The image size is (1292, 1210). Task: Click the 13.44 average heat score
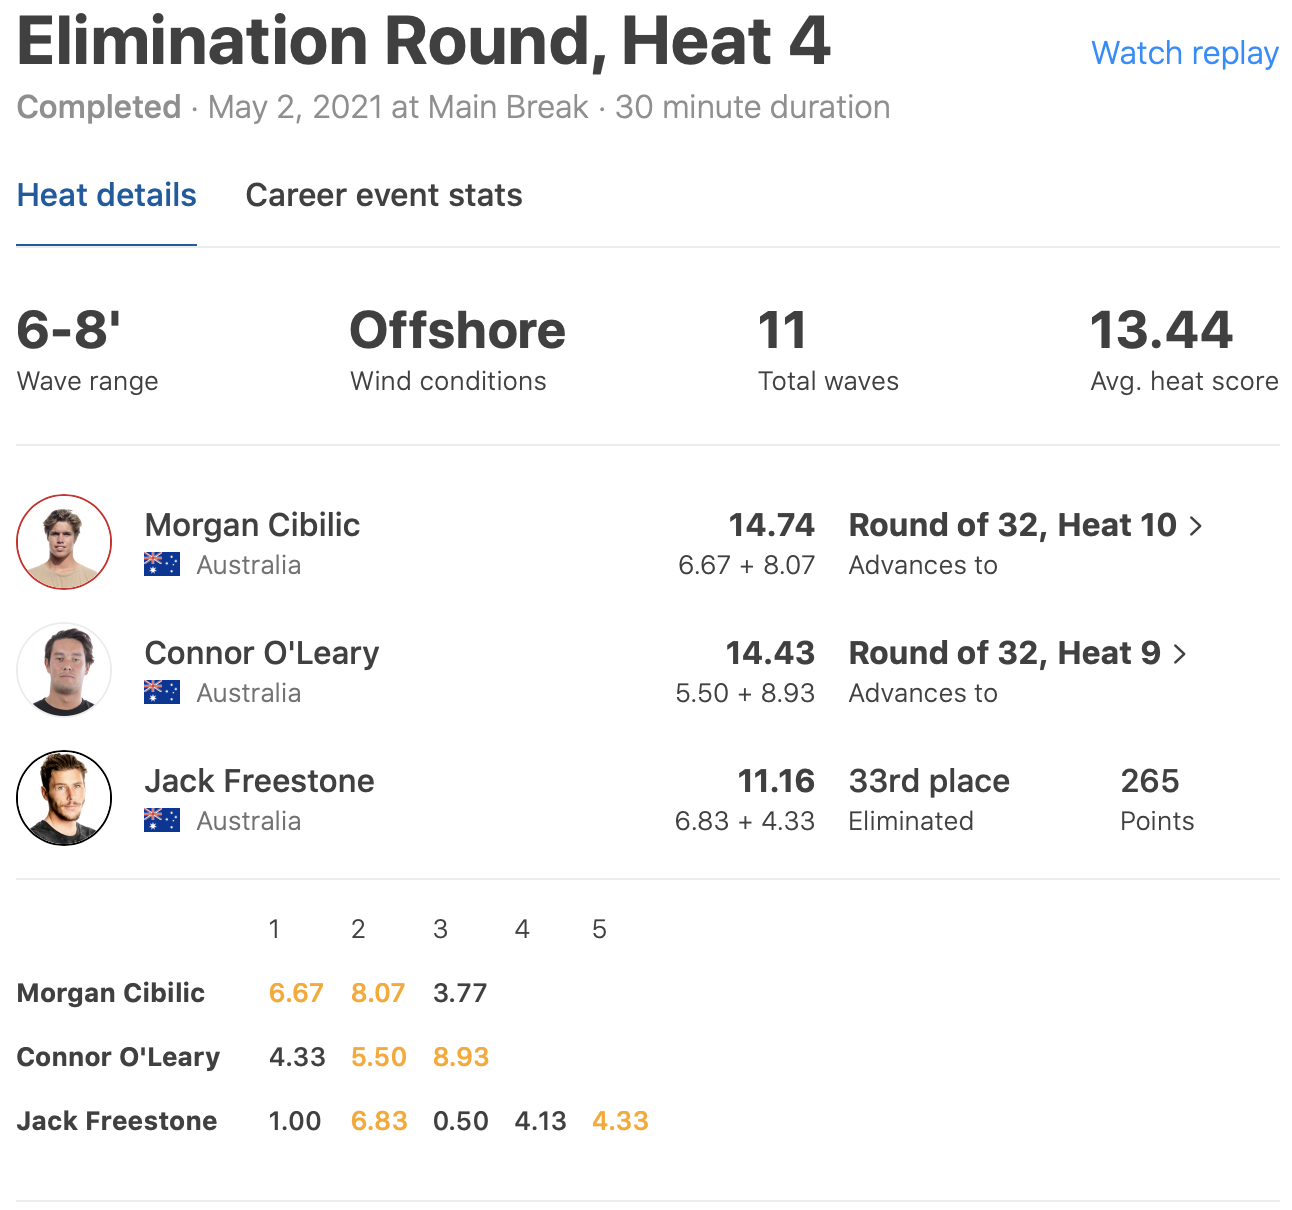1161,331
